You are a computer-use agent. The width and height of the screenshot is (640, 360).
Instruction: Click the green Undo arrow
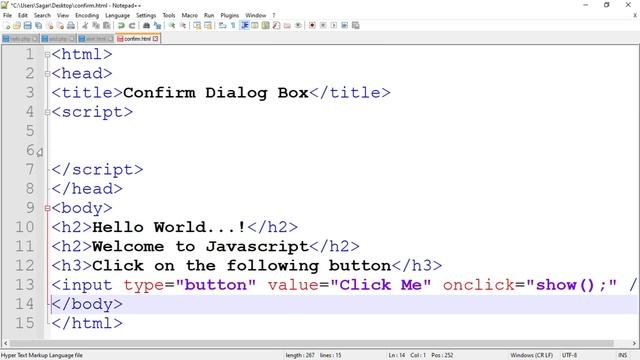coord(121,25)
